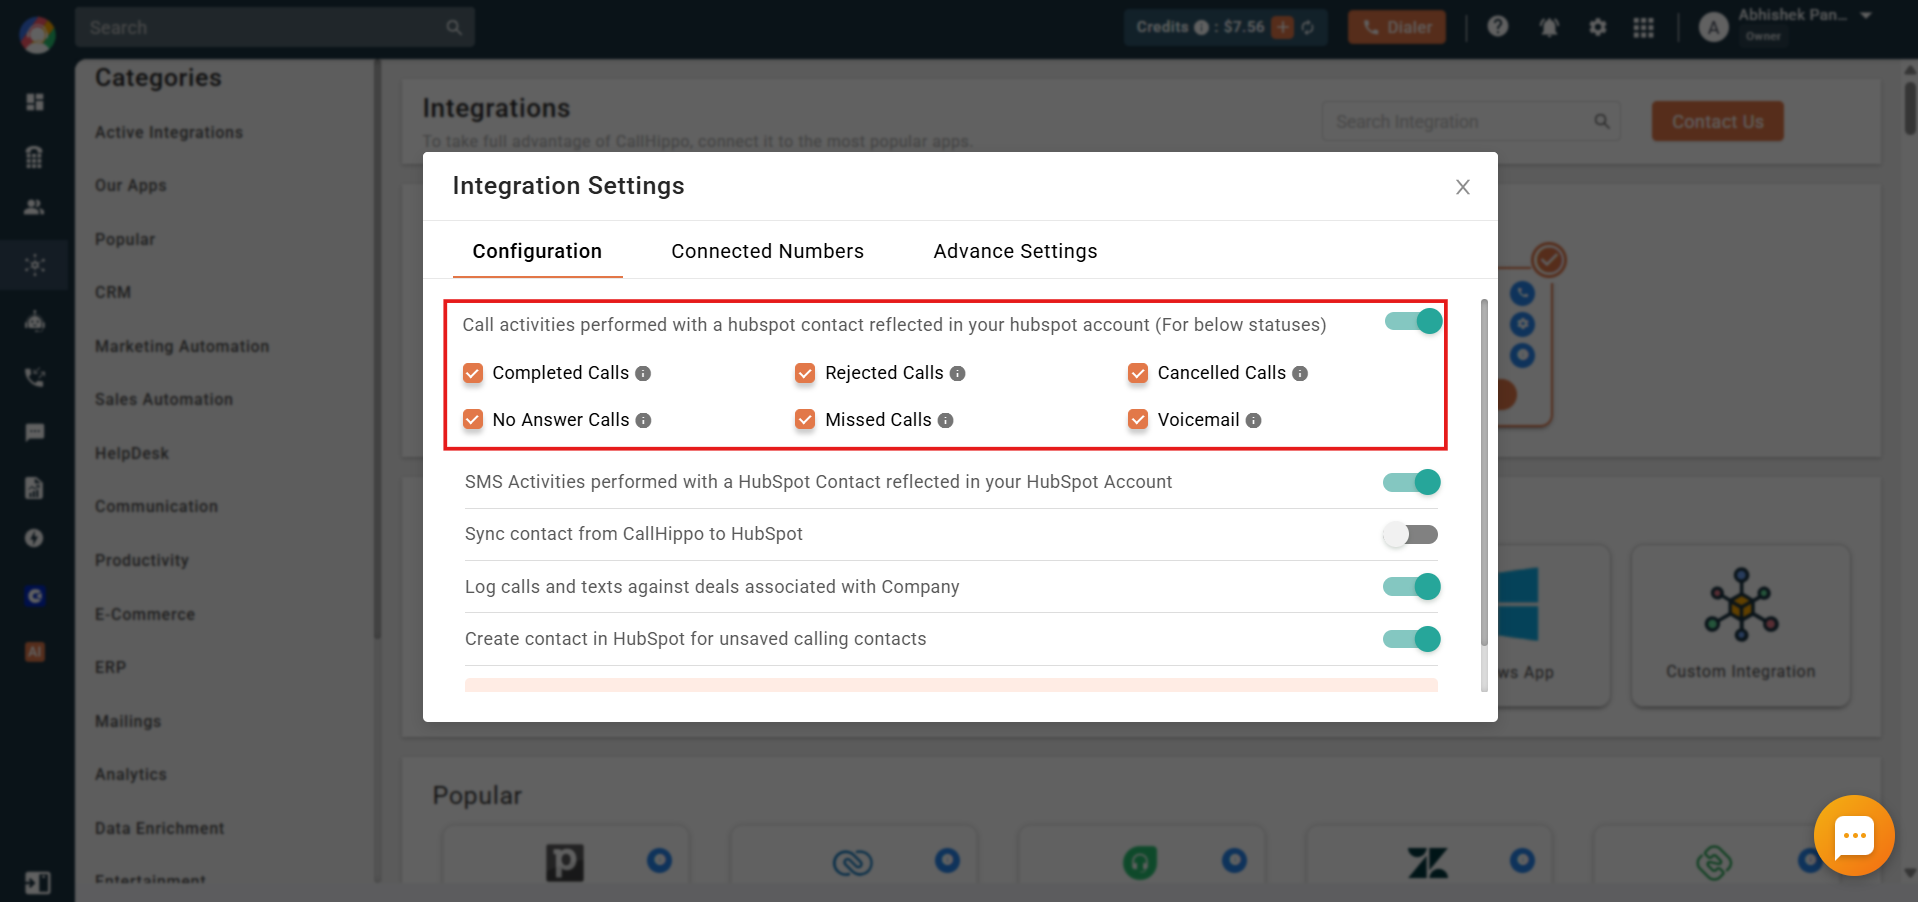Show info for Voicemail
The height and width of the screenshot is (902, 1918).
pyautogui.click(x=1253, y=421)
